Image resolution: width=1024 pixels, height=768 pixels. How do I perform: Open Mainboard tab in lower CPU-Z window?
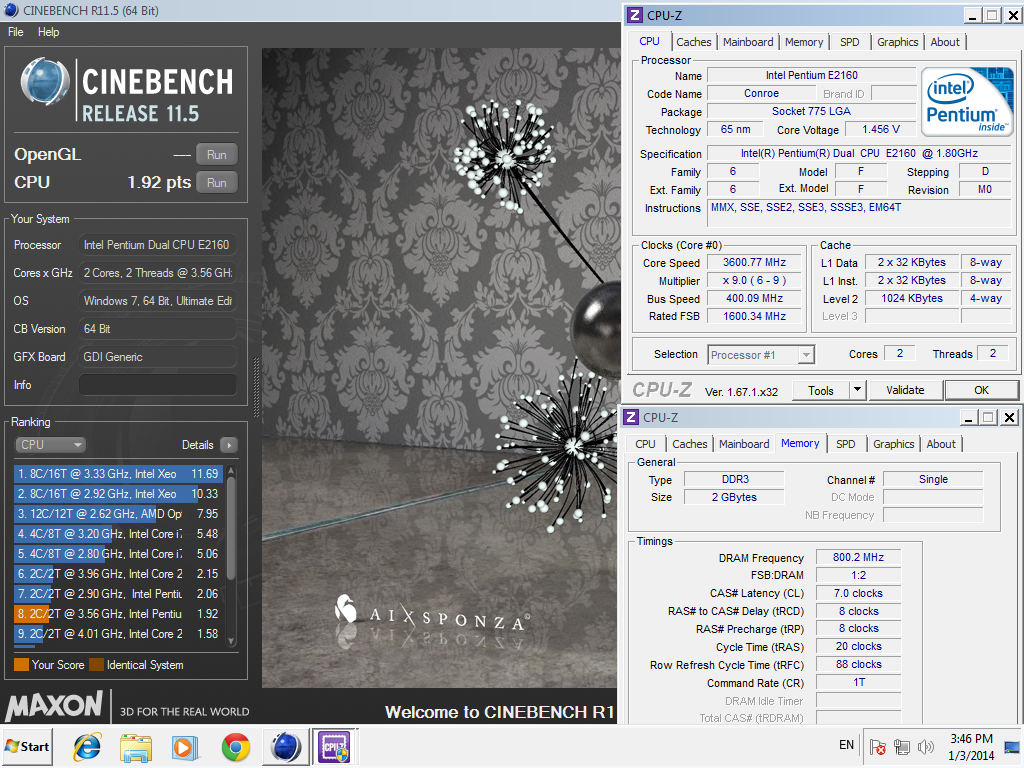tap(744, 444)
